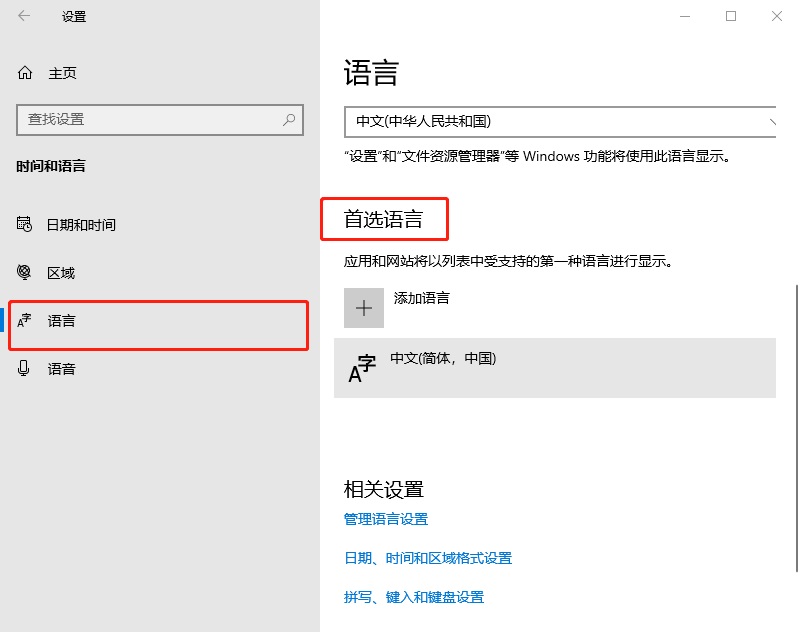The width and height of the screenshot is (800, 632).
Task: Open 区域 settings page
Action: 61,273
